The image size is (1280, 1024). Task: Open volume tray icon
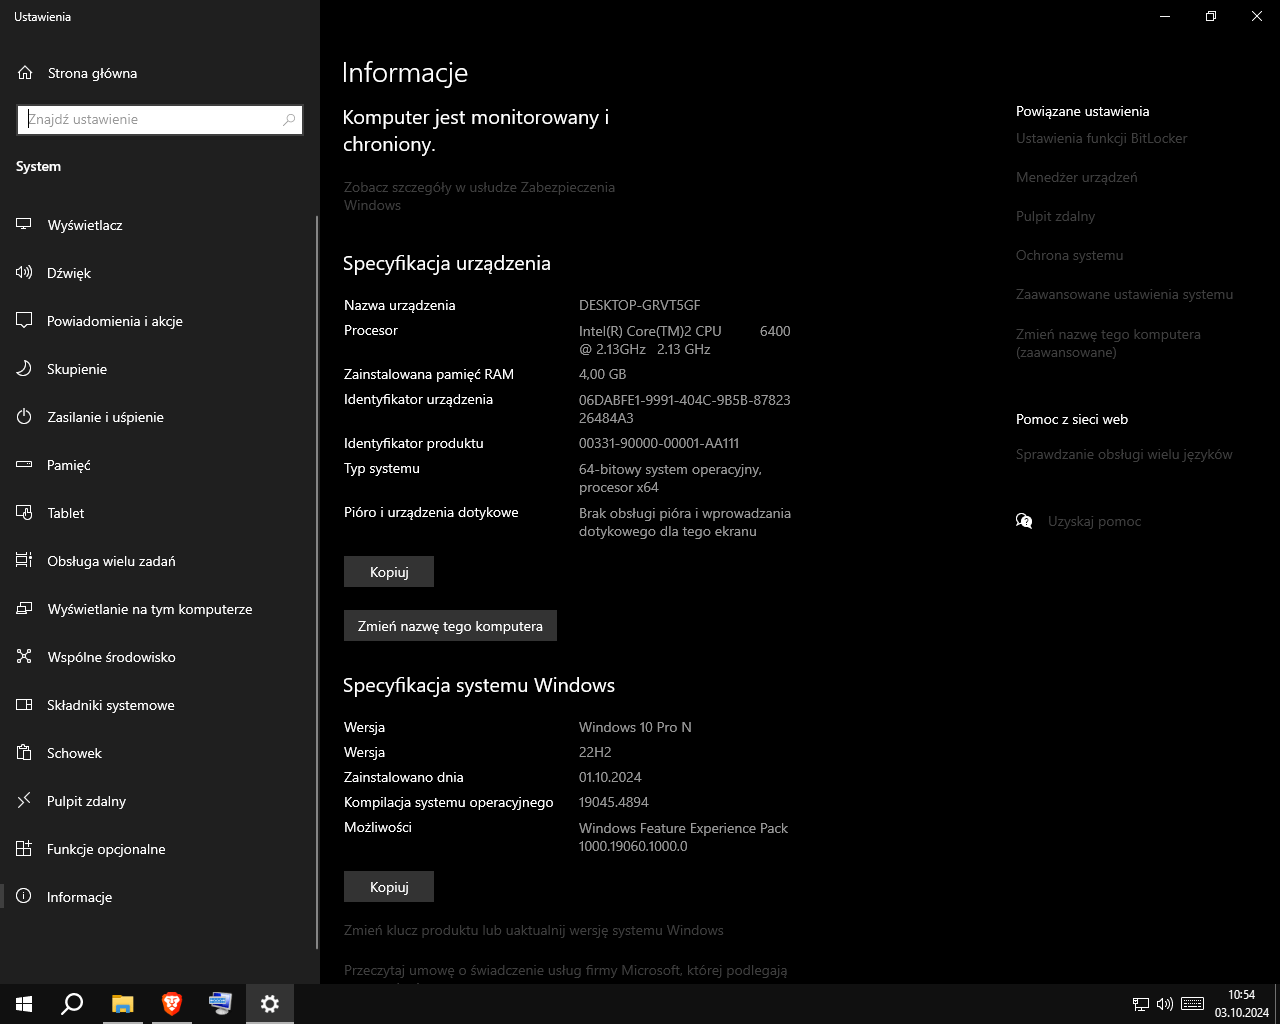pyautogui.click(x=1165, y=1004)
